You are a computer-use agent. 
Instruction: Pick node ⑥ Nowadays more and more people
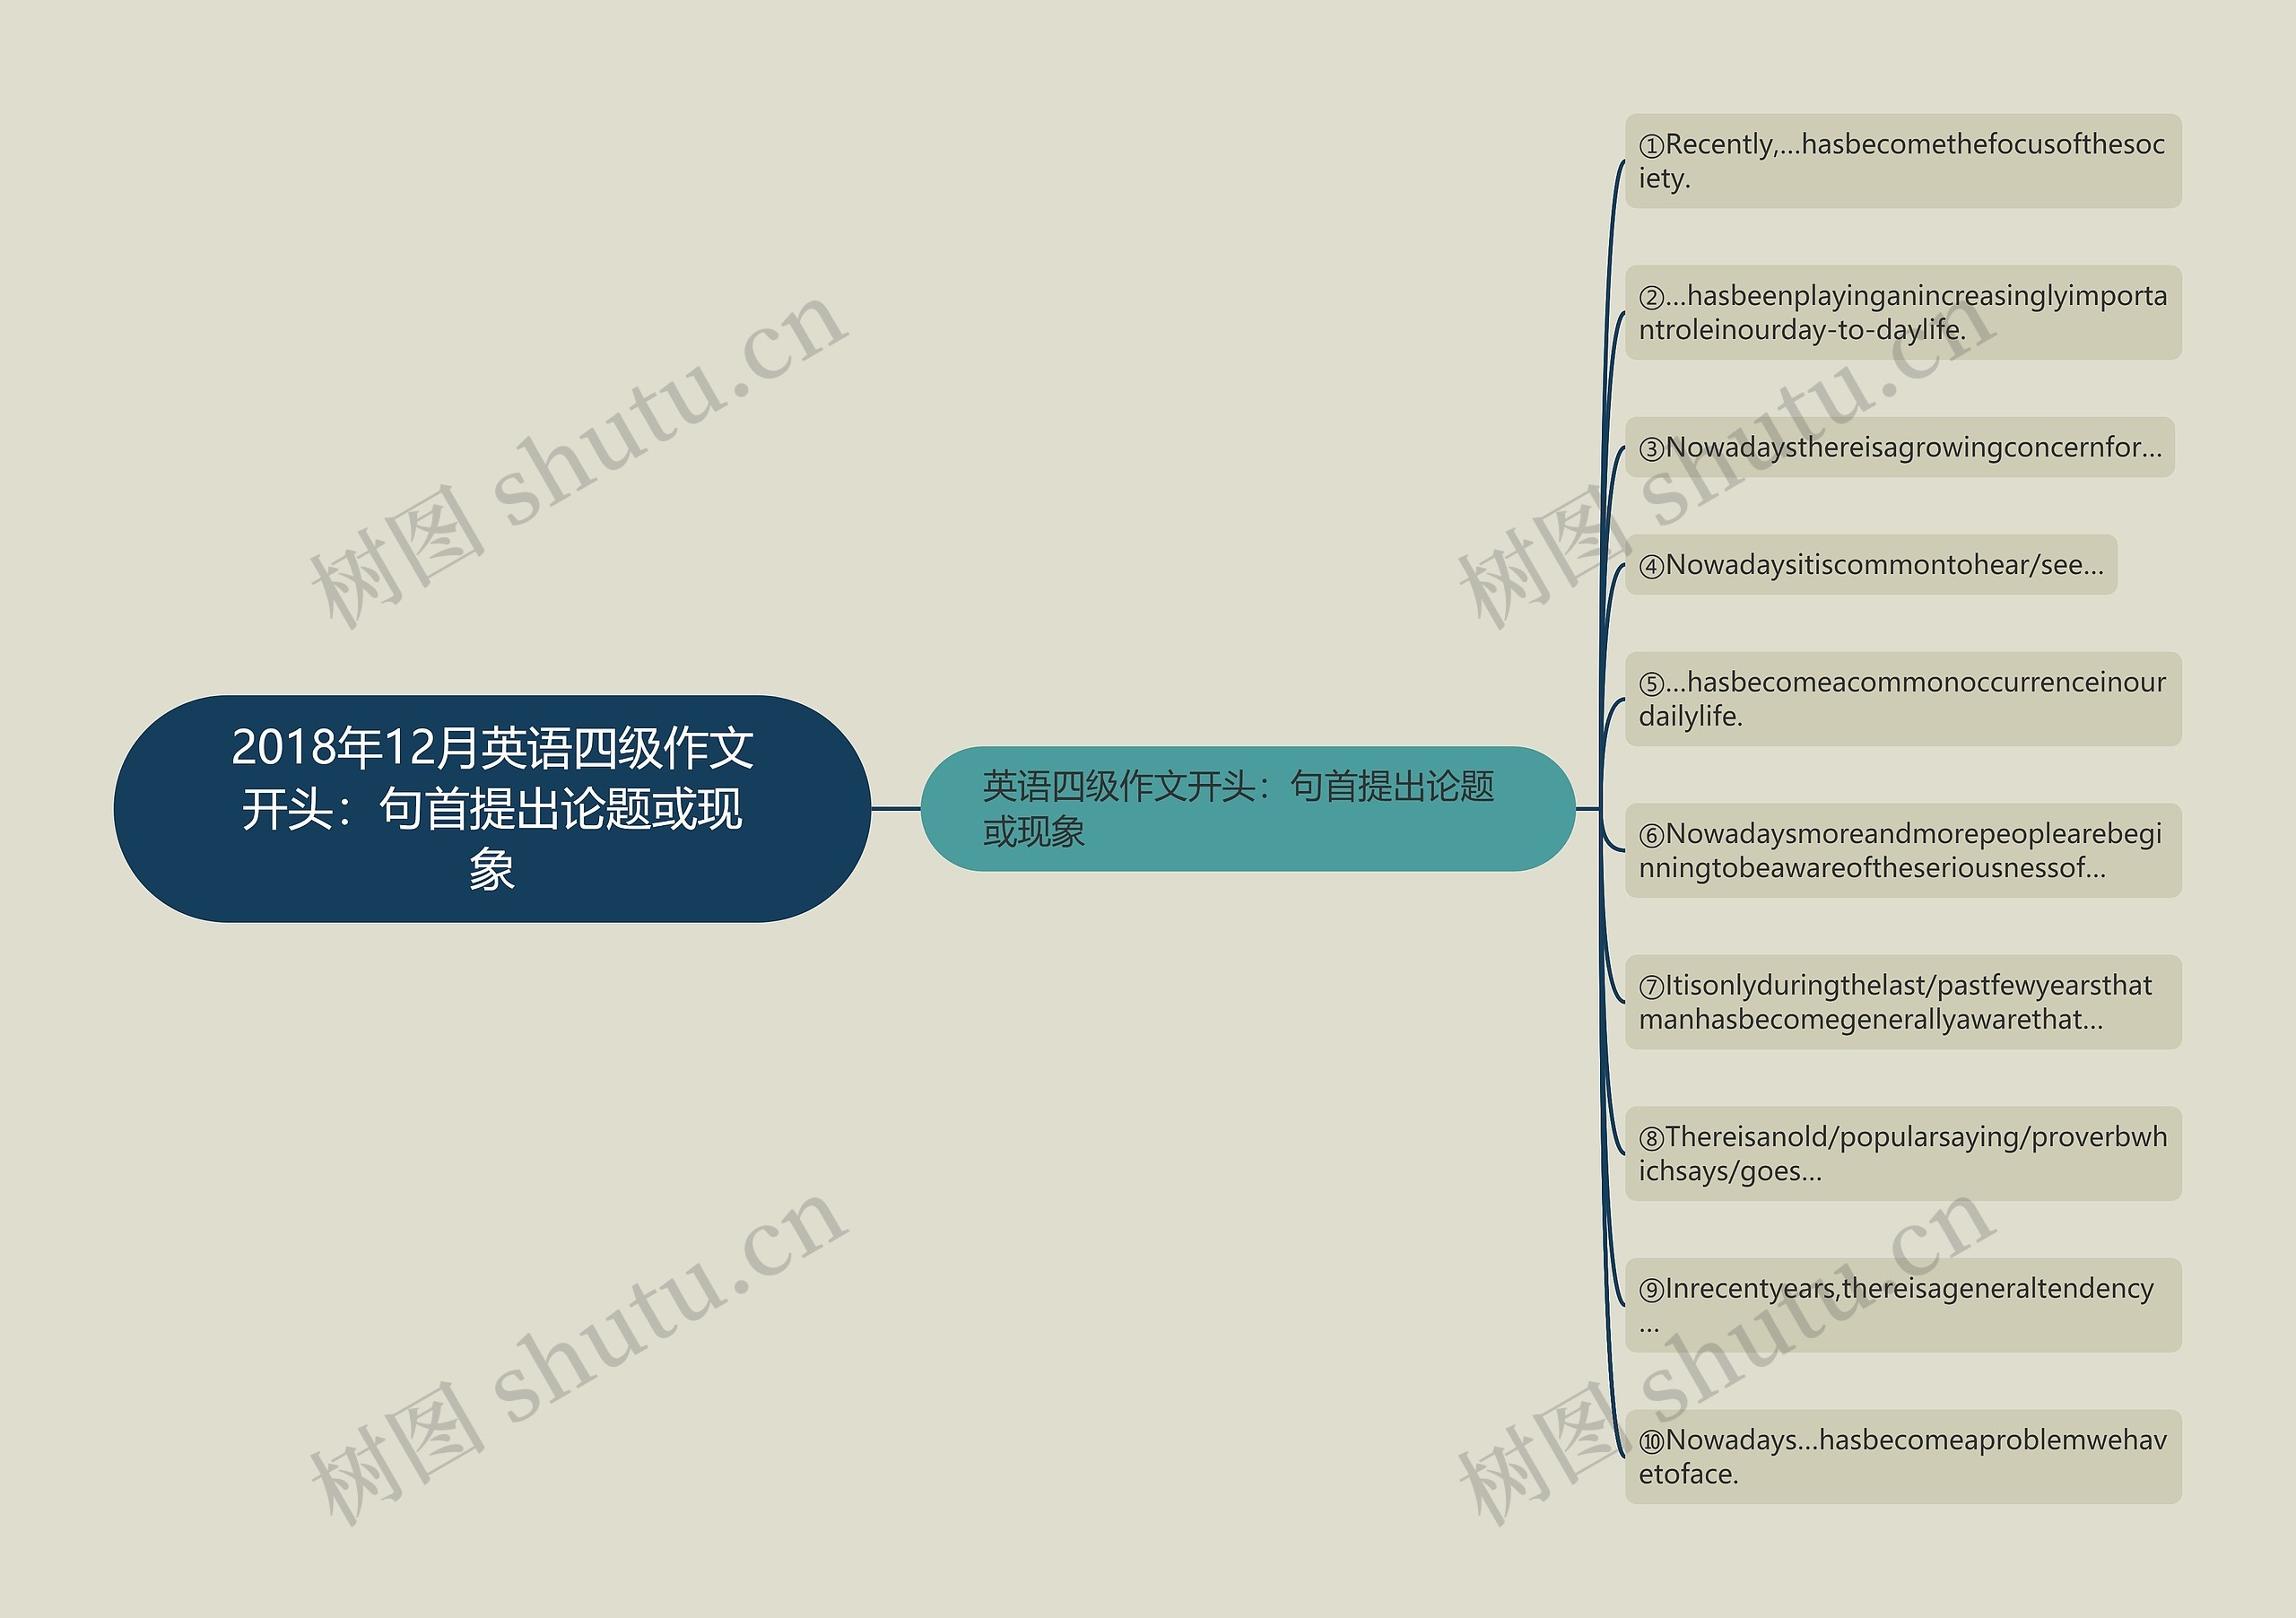click(x=1902, y=850)
